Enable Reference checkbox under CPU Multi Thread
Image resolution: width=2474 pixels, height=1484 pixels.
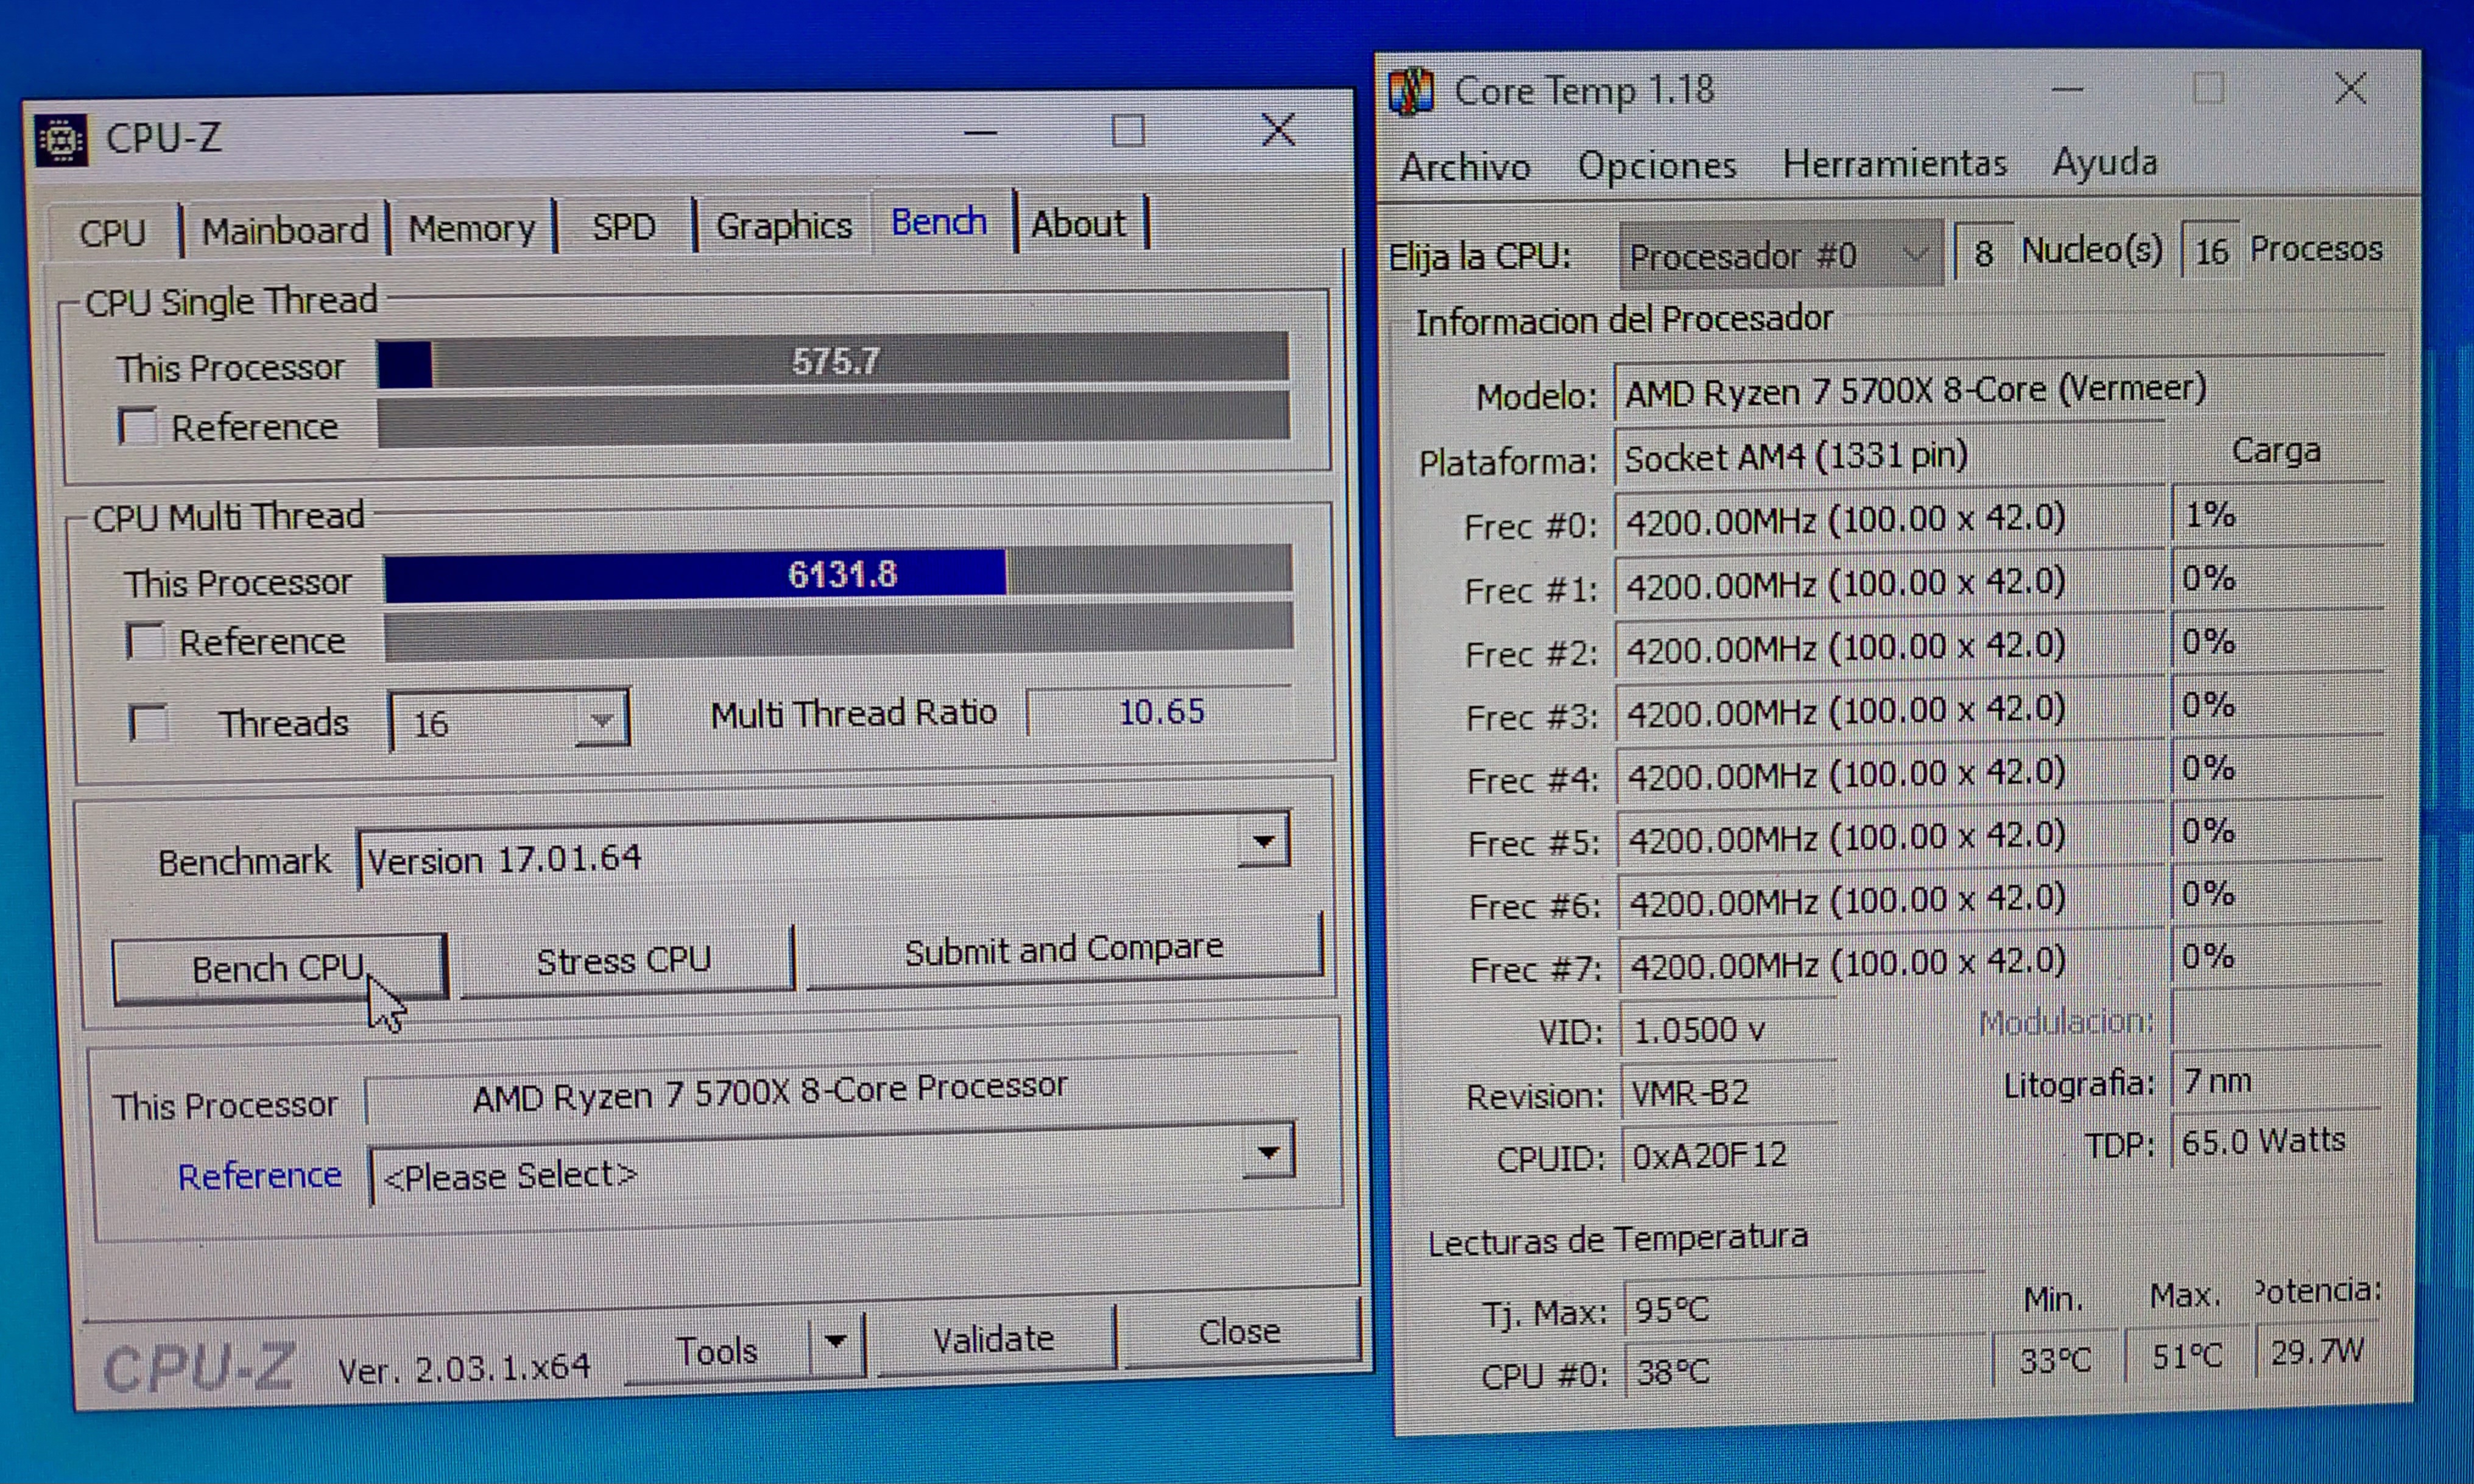[145, 641]
